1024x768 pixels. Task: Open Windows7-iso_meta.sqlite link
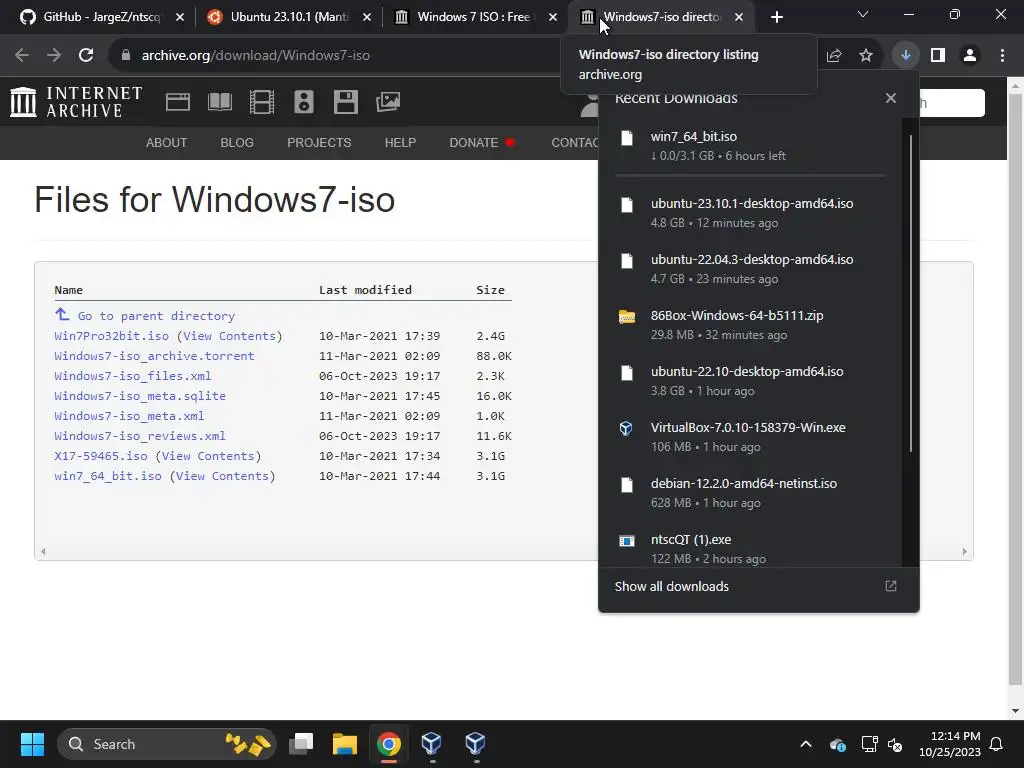click(x=140, y=396)
